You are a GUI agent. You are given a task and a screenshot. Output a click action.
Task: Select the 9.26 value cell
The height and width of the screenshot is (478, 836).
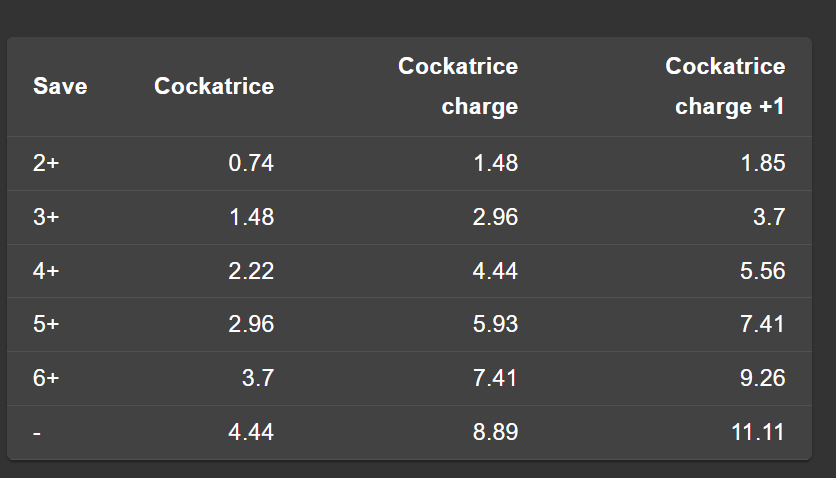763,378
